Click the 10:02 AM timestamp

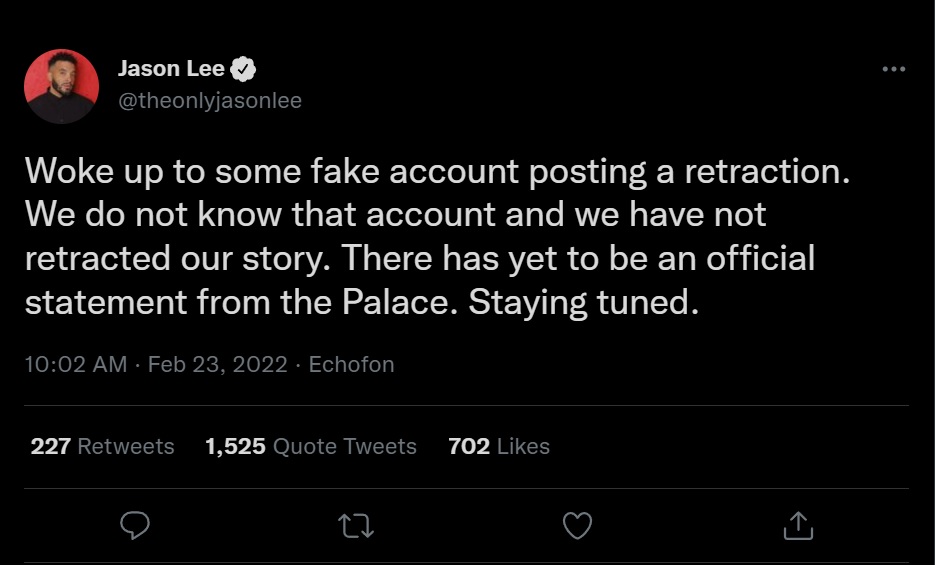coord(76,365)
